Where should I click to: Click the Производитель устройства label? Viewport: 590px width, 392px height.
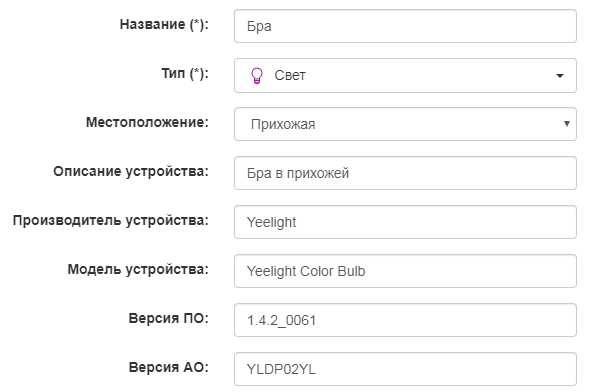click(x=111, y=220)
